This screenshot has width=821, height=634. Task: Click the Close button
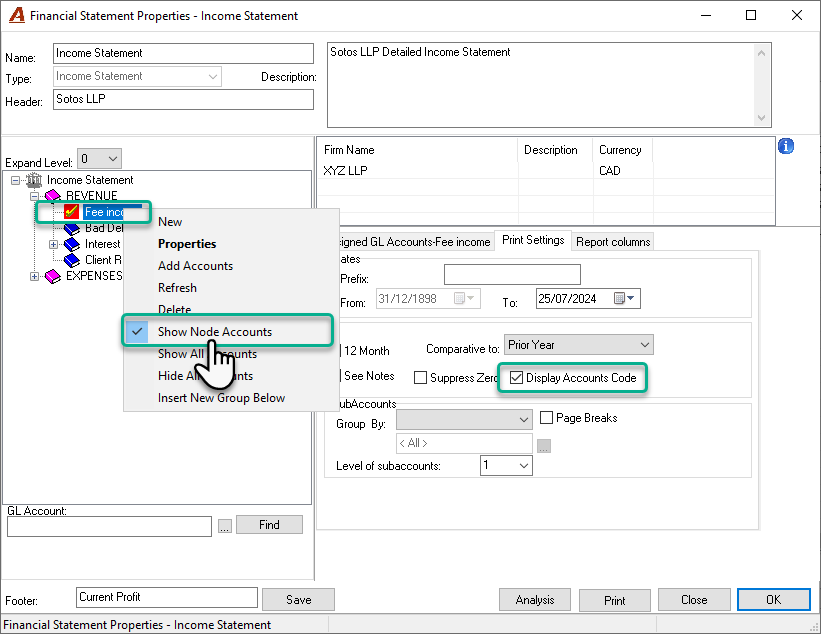coord(694,599)
